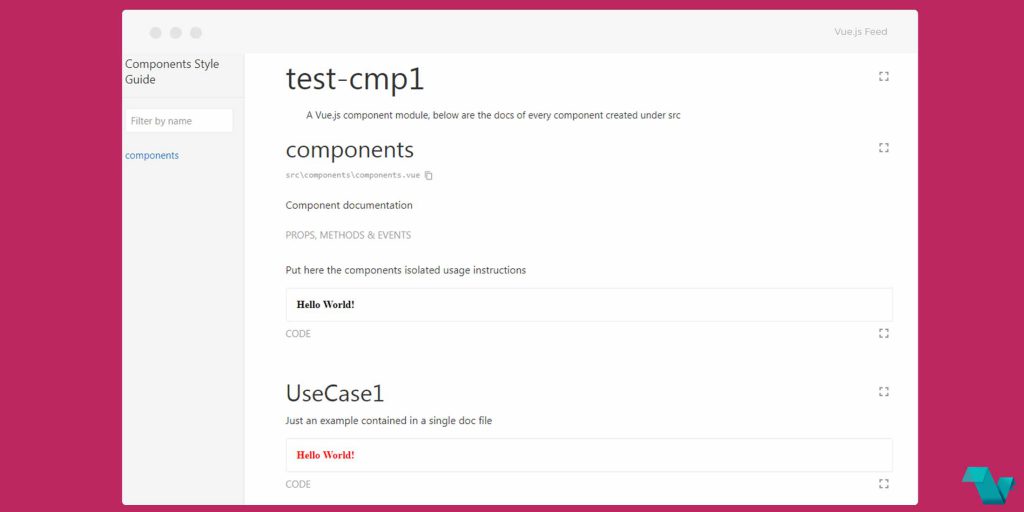Viewport: 1024px width, 512px height.
Task: Open components link in sidebar
Action: (152, 155)
